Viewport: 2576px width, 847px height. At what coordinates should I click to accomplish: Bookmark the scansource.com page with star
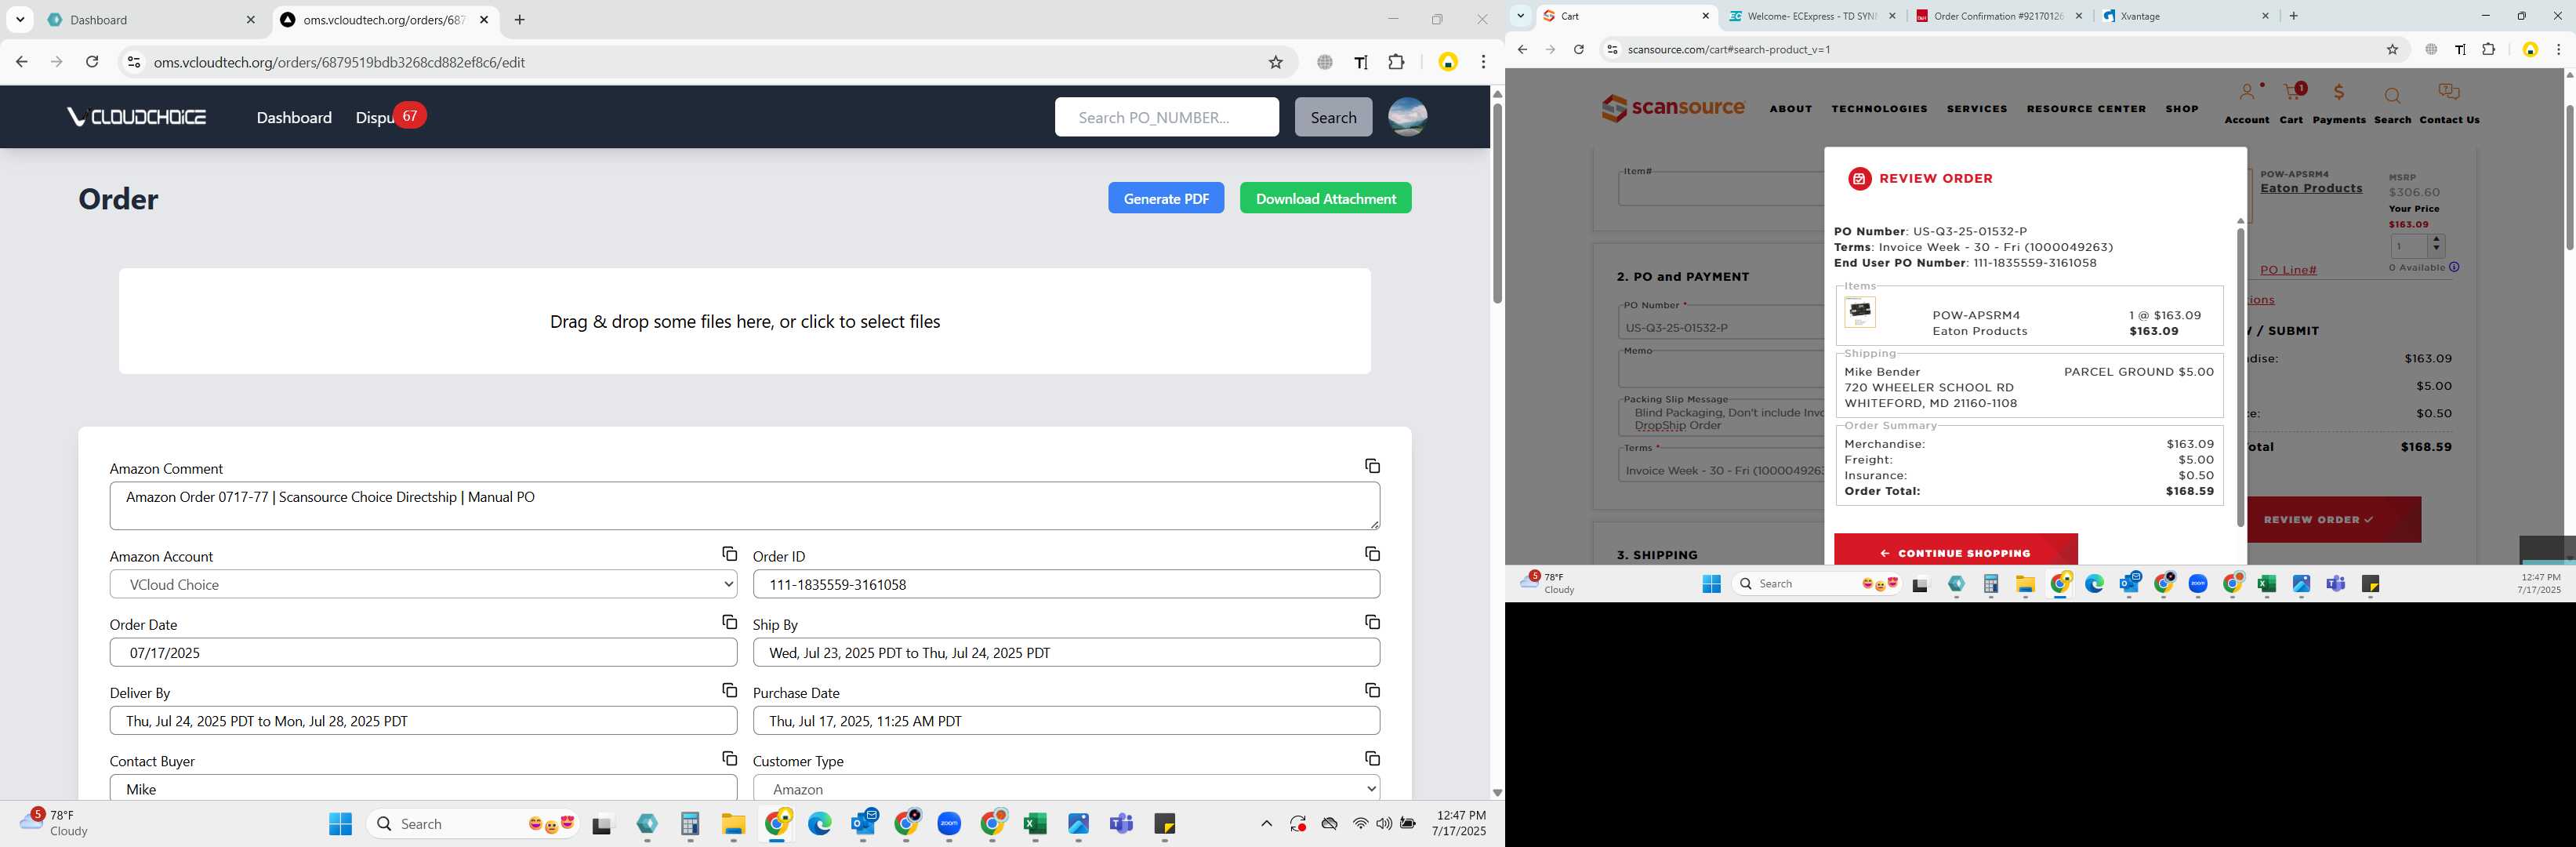(x=2392, y=49)
